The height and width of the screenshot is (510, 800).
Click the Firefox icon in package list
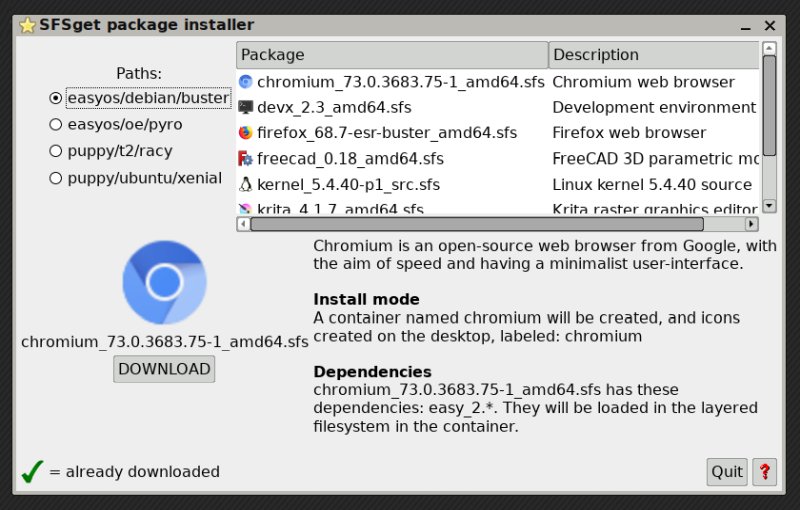pos(245,133)
